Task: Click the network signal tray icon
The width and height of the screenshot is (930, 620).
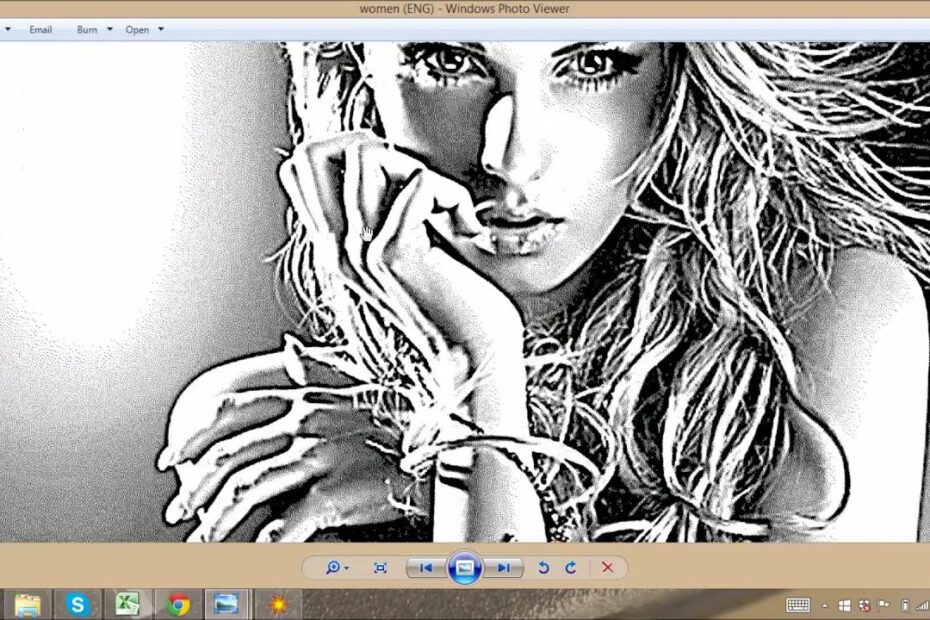Action: (x=923, y=606)
